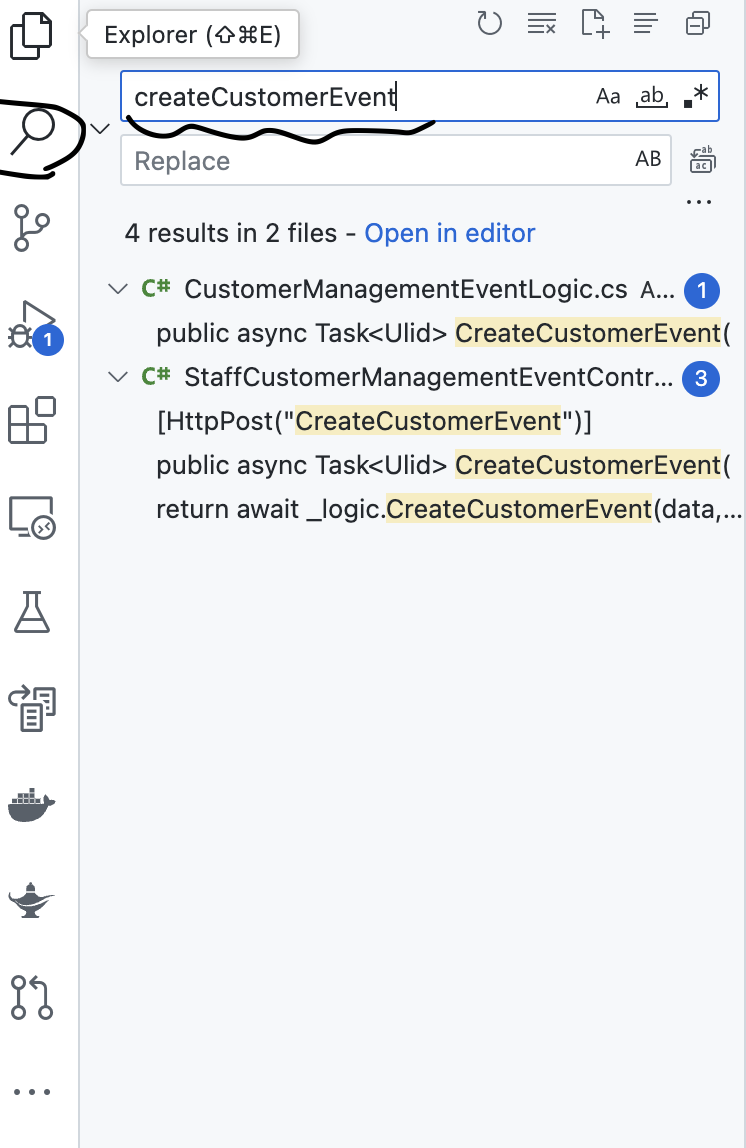The height and width of the screenshot is (1148, 746).
Task: Clear the search results
Action: (542, 23)
